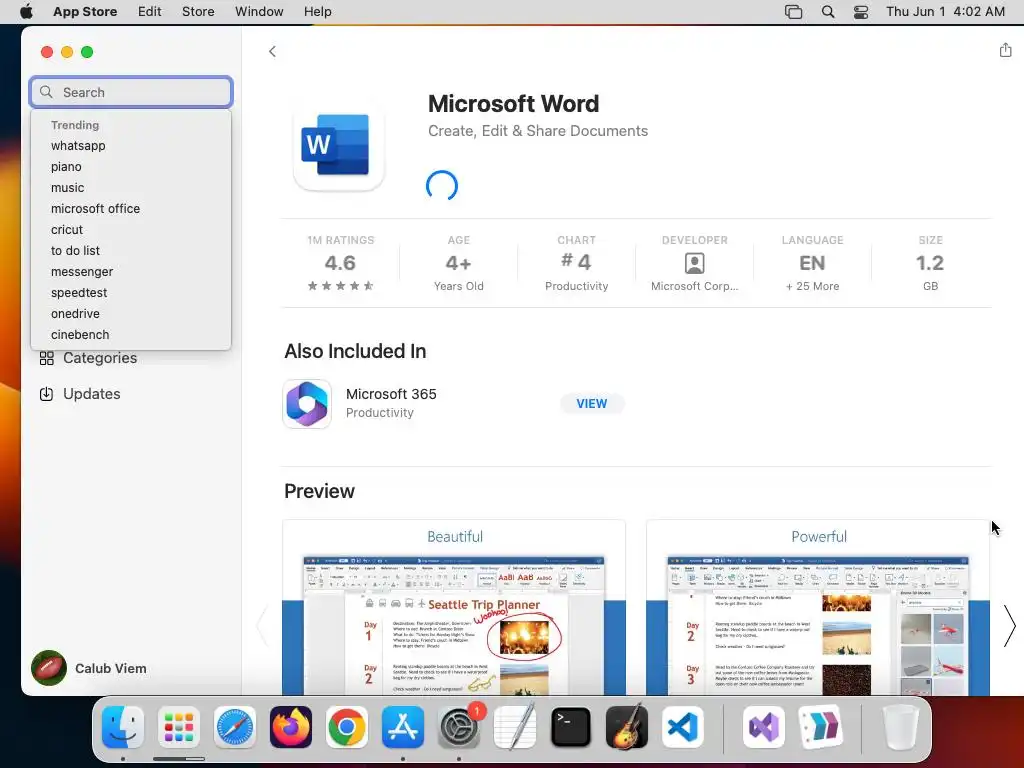This screenshot has width=1024, height=768.
Task: Launch GarageBand from the dock
Action: (627, 727)
